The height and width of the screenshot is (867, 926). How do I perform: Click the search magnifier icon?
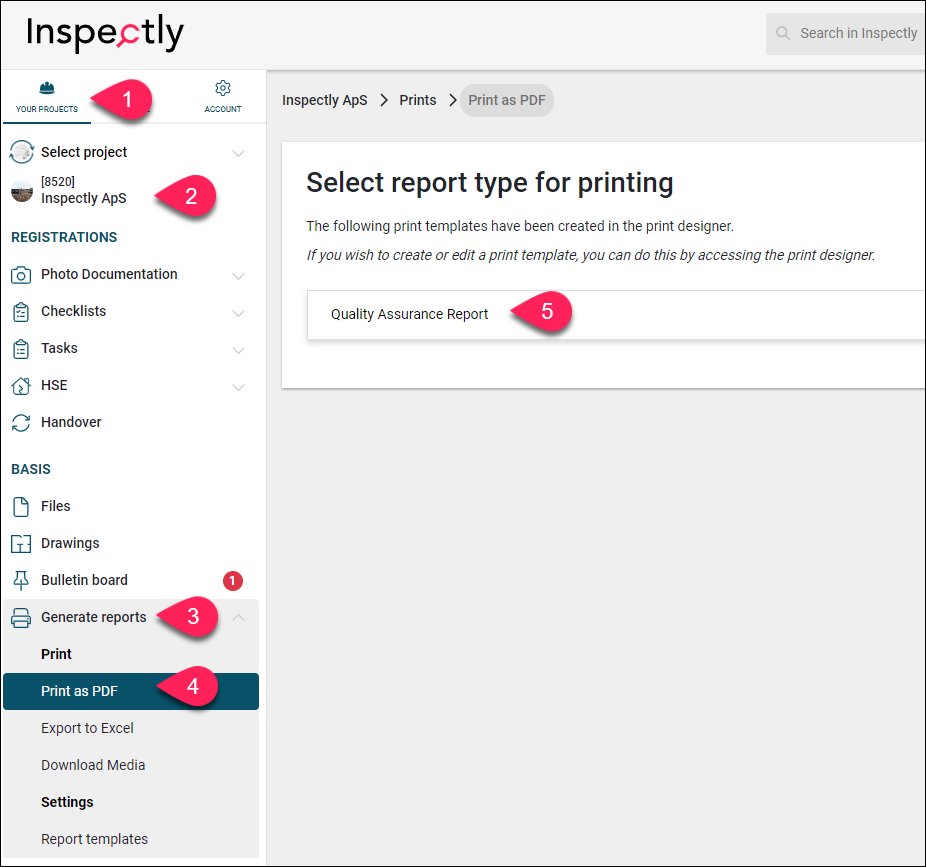(782, 33)
